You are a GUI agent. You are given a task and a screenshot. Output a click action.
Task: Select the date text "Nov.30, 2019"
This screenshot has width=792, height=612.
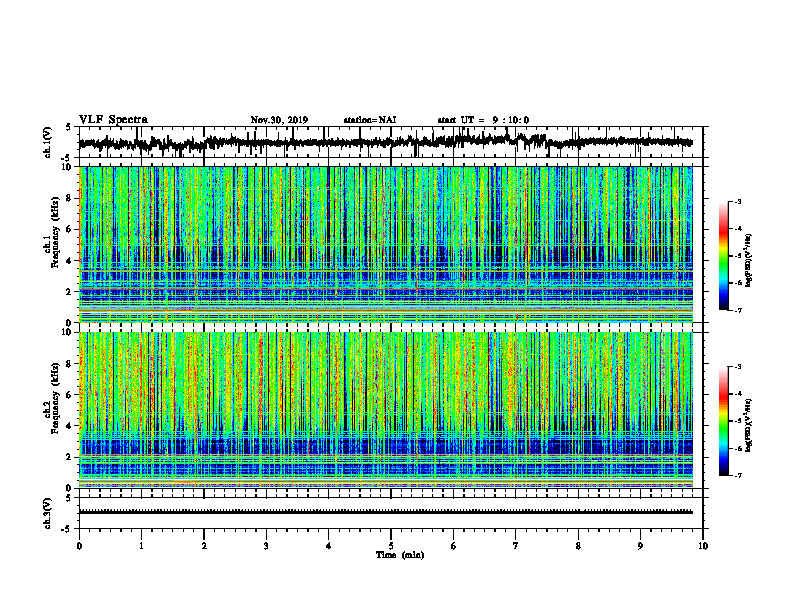[279, 120]
